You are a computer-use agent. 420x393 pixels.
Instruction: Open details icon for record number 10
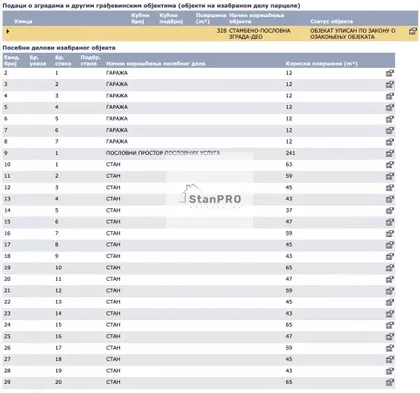pyautogui.click(x=390, y=165)
